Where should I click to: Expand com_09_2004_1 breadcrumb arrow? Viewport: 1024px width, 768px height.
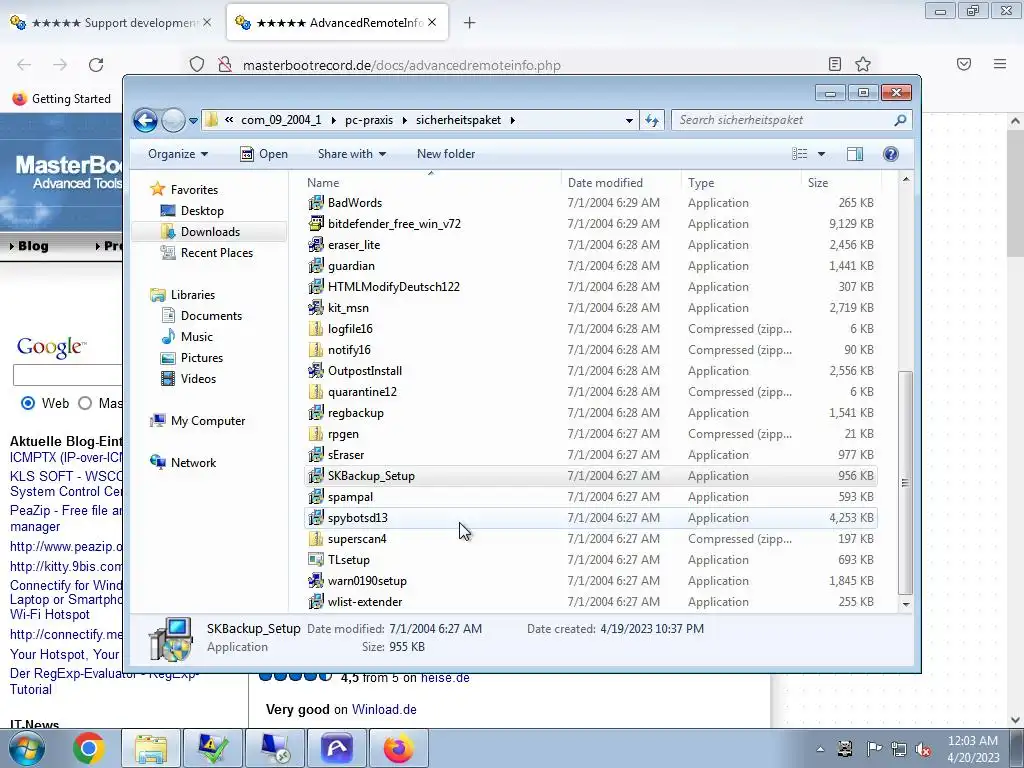[x=334, y=120]
